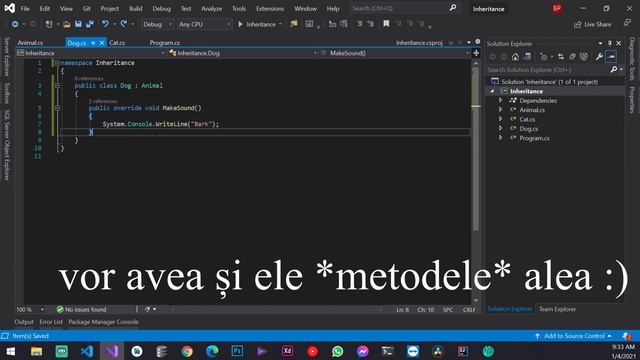Screen dimensions: 640x360
Task: Switch to the Animal.cs tab
Action: click(x=30, y=43)
